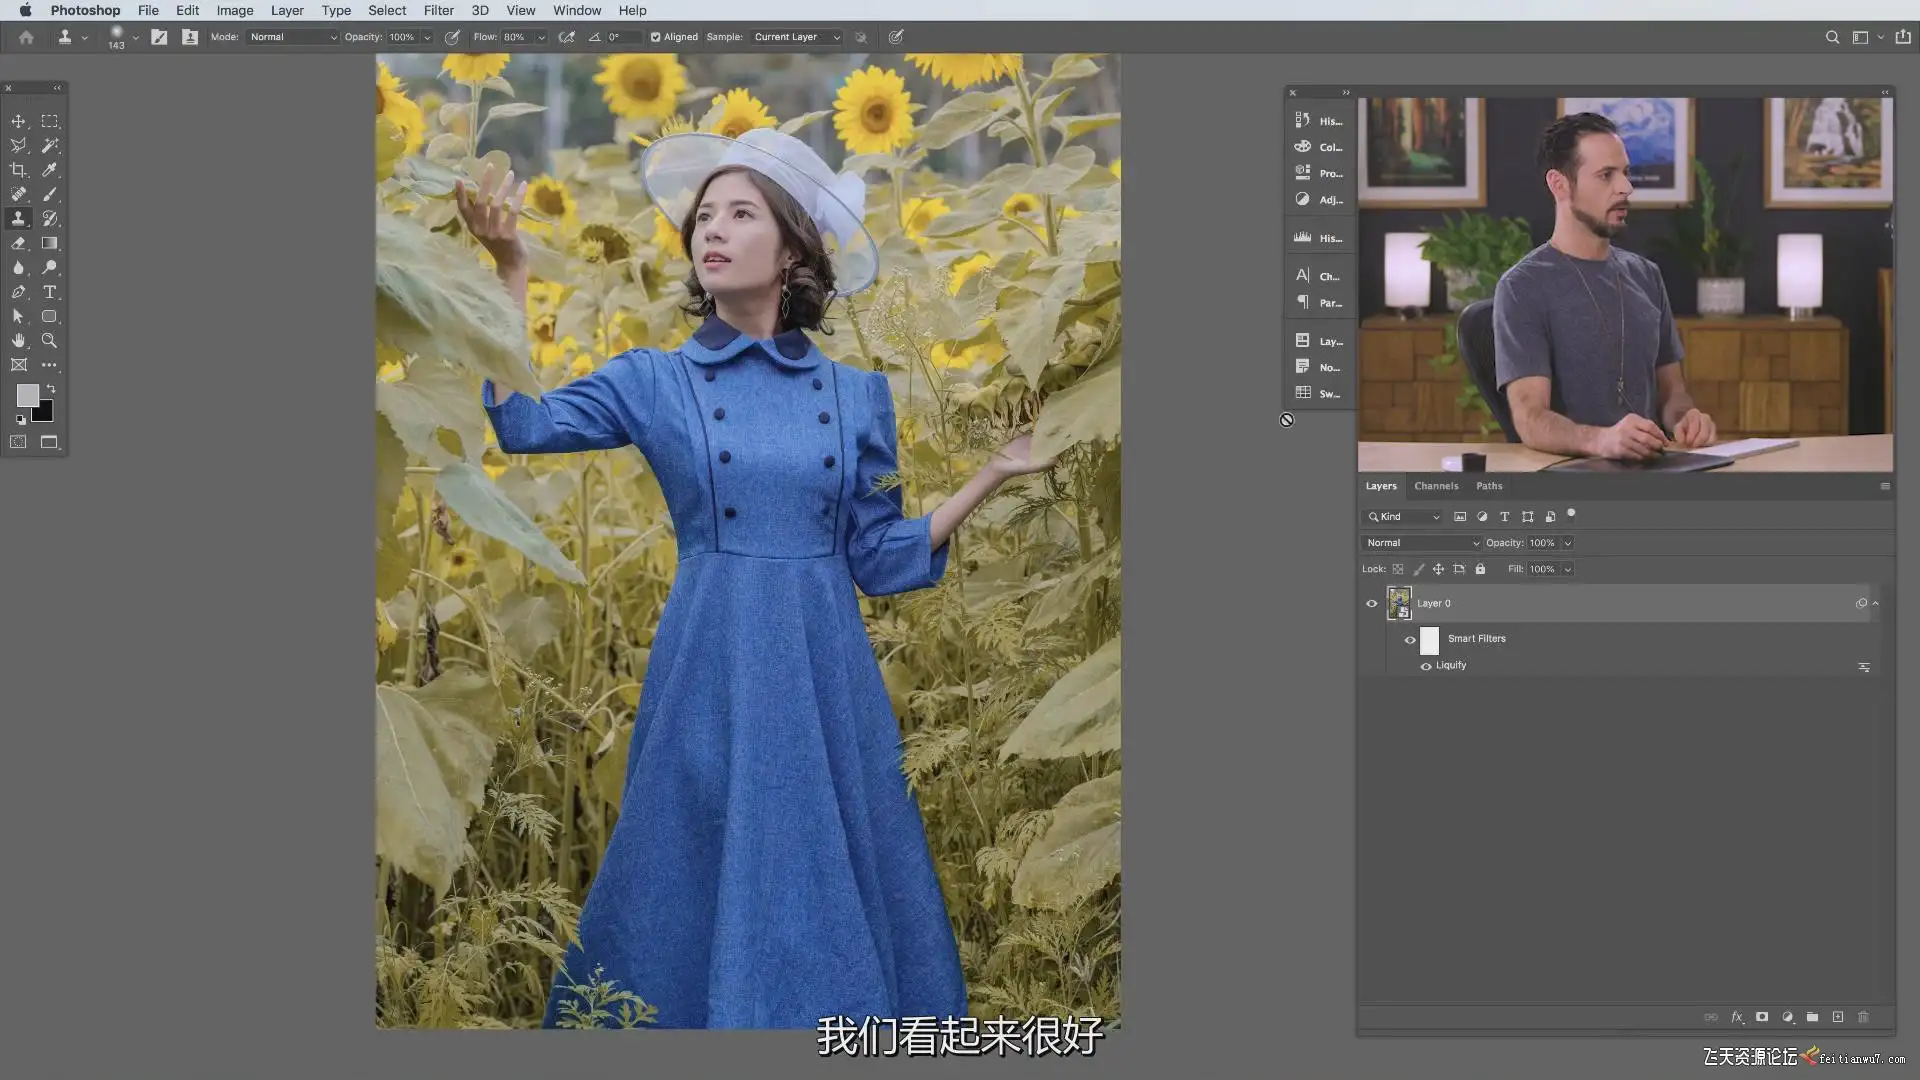Select the Zoom tool in toolbox
Screen dimensions: 1920x1080
point(49,341)
